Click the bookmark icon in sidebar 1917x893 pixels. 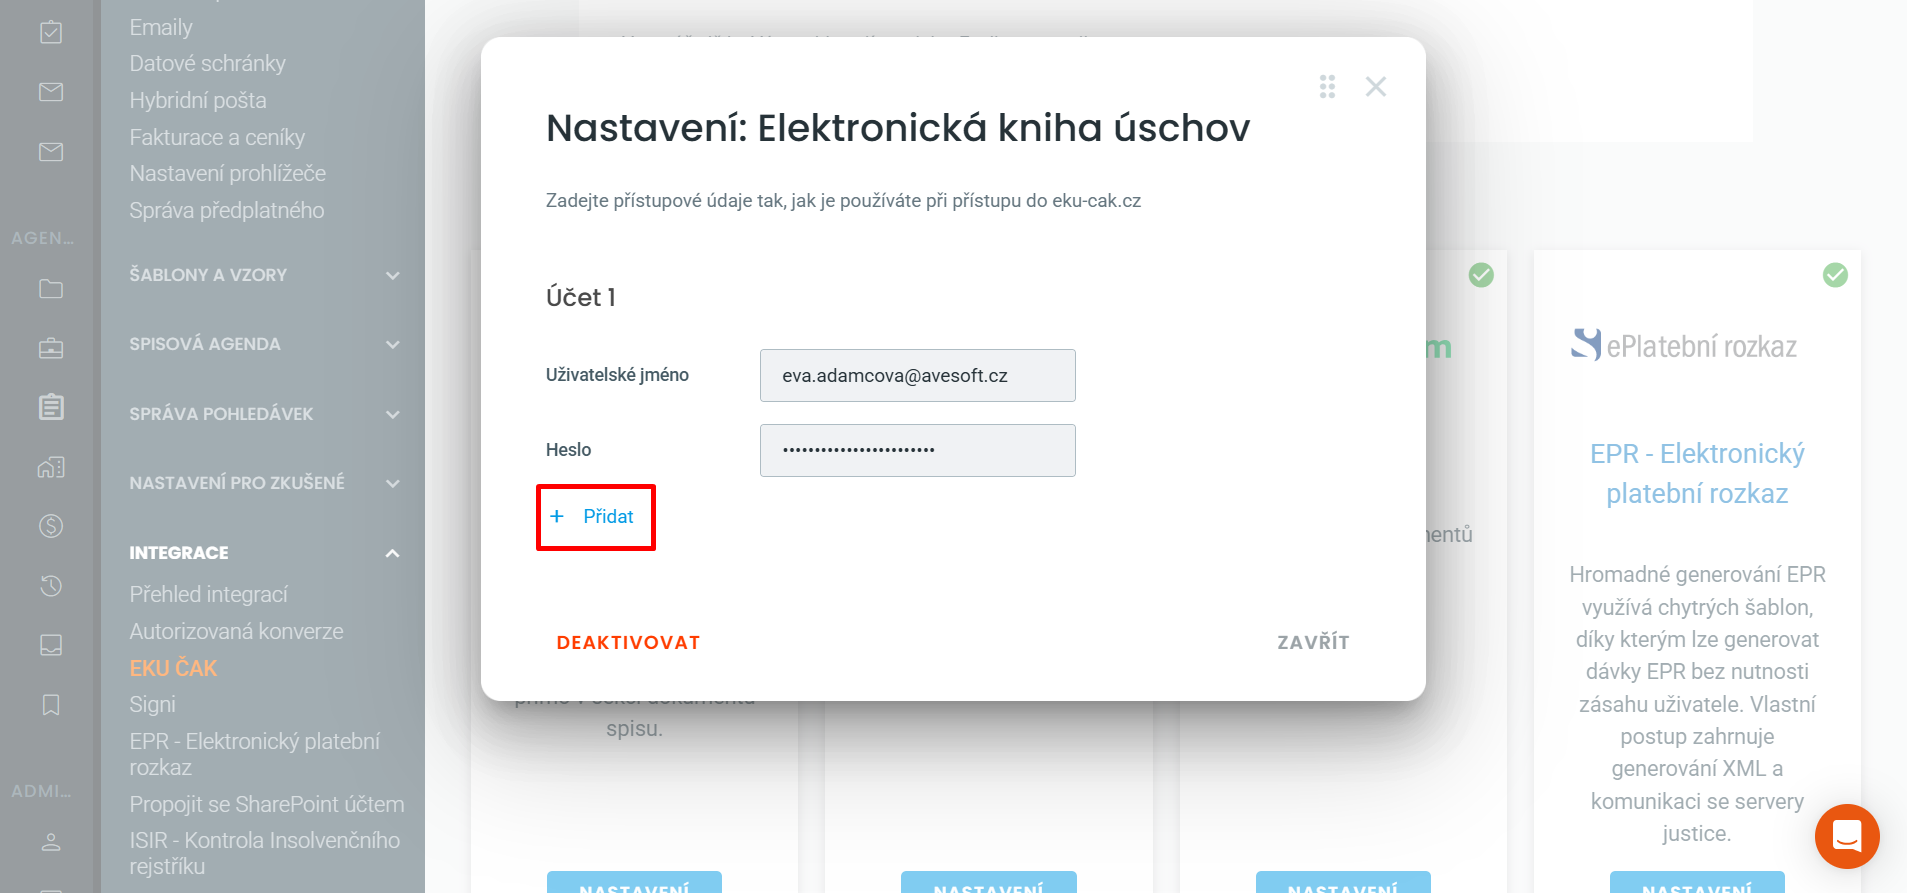(x=51, y=705)
